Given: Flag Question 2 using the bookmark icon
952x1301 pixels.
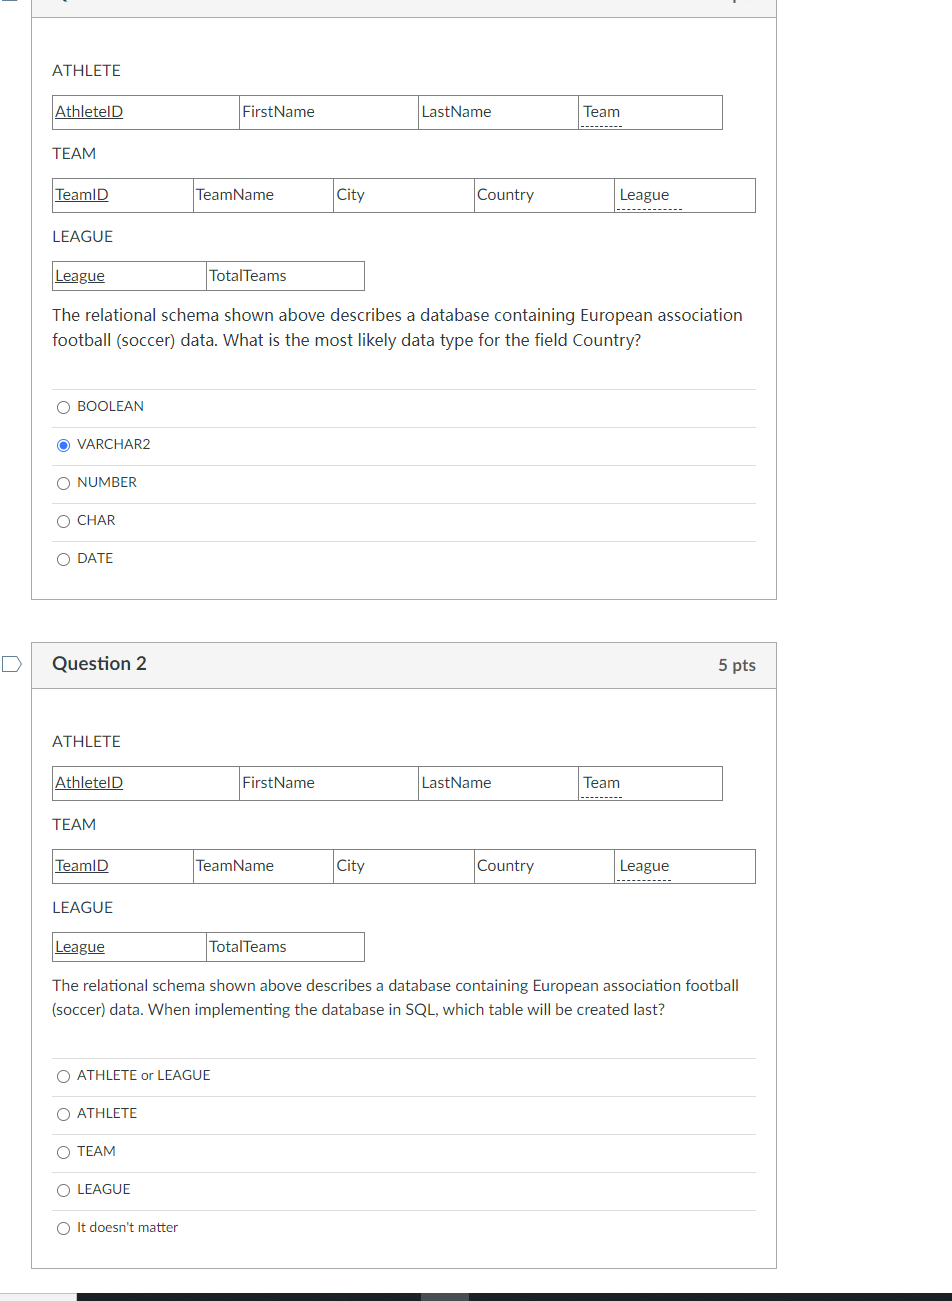Looking at the screenshot, I should [x=11, y=664].
